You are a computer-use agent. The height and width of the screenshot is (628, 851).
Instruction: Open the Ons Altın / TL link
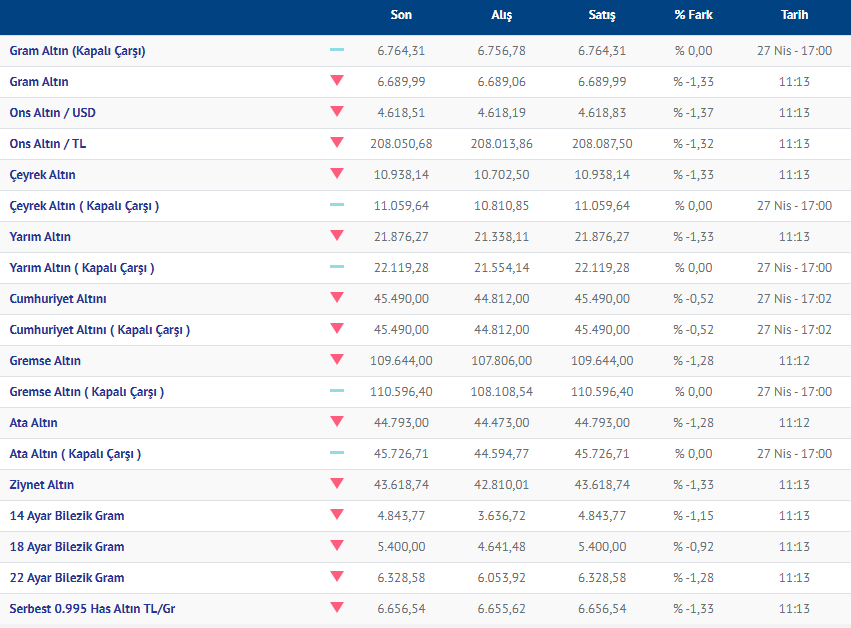pyautogui.click(x=48, y=144)
